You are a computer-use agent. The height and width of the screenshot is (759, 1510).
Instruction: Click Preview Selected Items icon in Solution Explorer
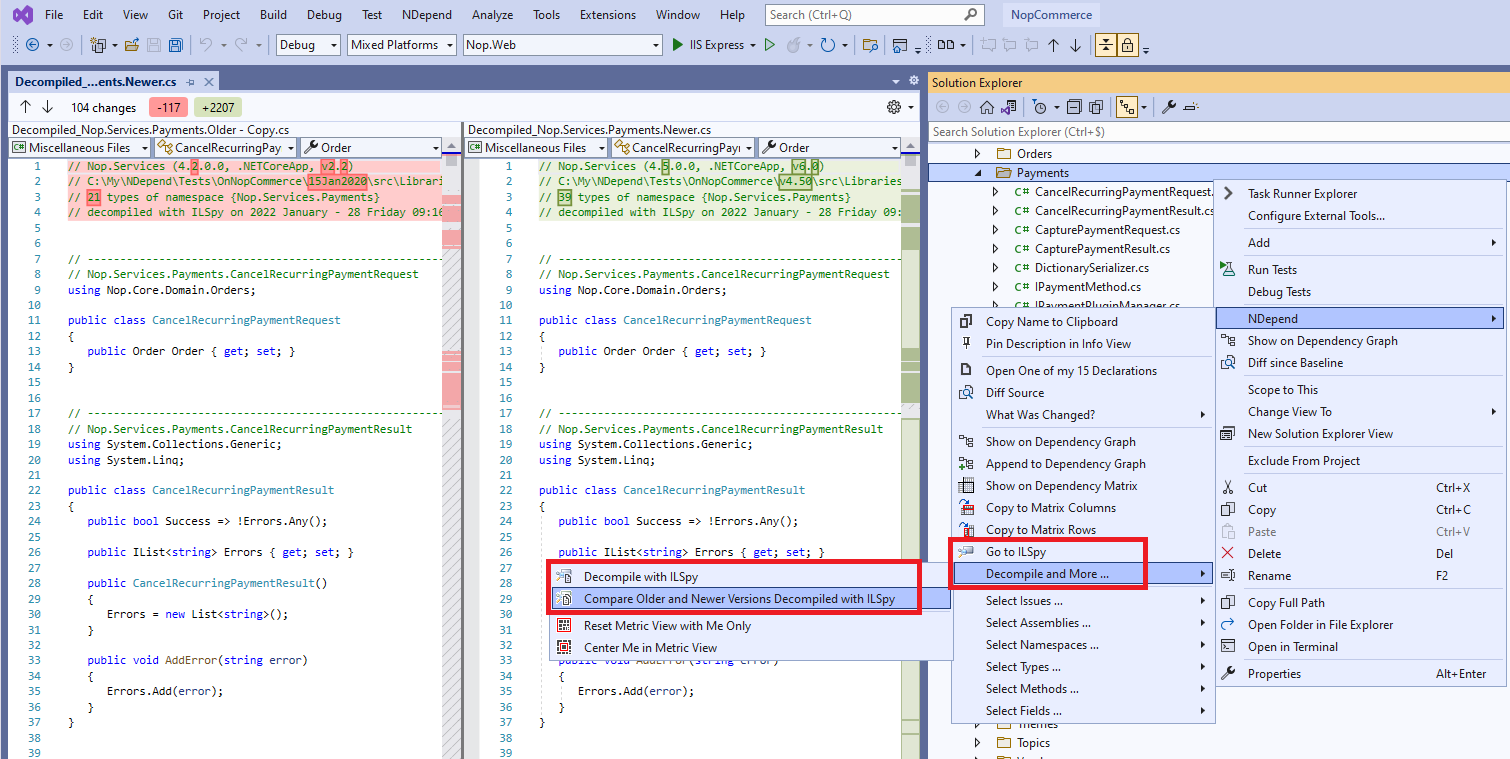(1191, 107)
